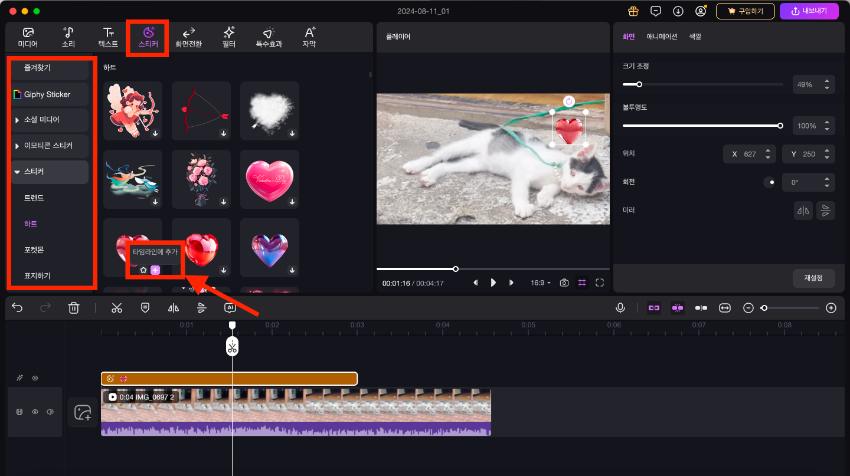This screenshot has height=476, width=850.
Task: Delete selected clip with the trash icon
Action: [x=73, y=308]
